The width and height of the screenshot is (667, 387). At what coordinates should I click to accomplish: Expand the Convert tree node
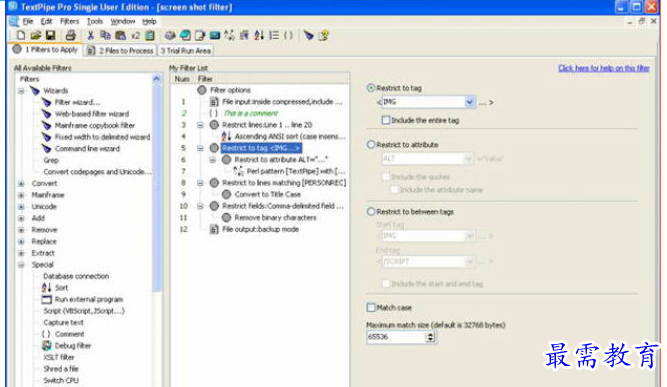21,184
